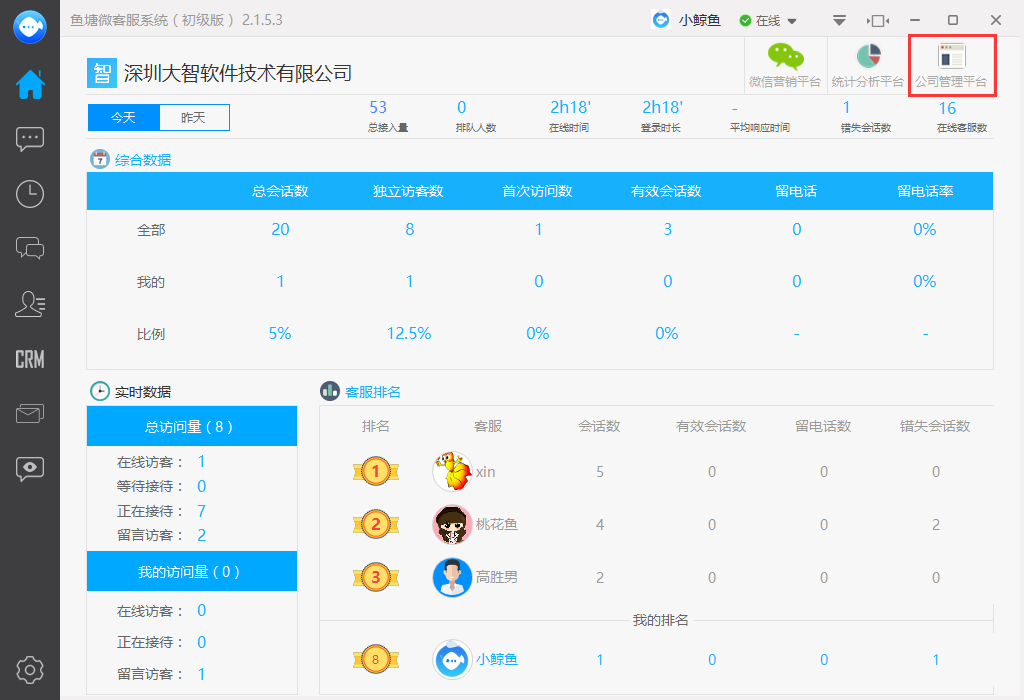Viewport: 1024px width, 700px height.
Task: Click 桃花鱼's avatar in the ranking list
Action: [x=452, y=524]
